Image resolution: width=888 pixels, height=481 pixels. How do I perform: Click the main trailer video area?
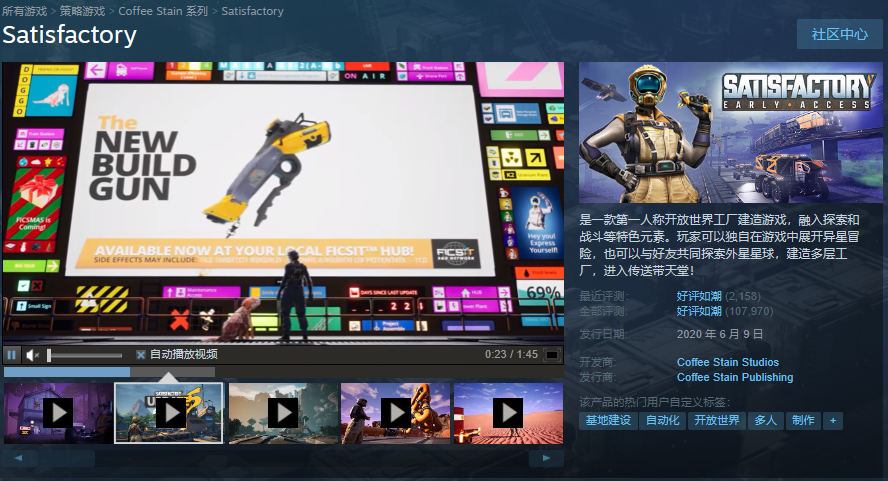283,202
